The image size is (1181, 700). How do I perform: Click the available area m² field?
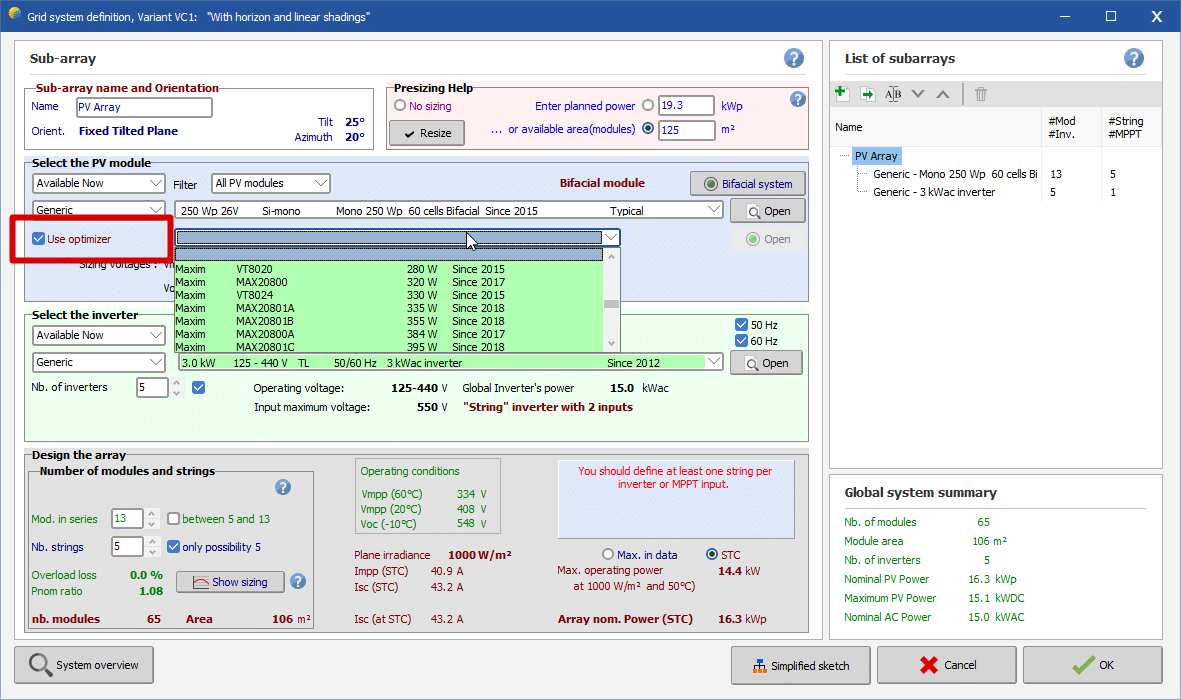[686, 130]
